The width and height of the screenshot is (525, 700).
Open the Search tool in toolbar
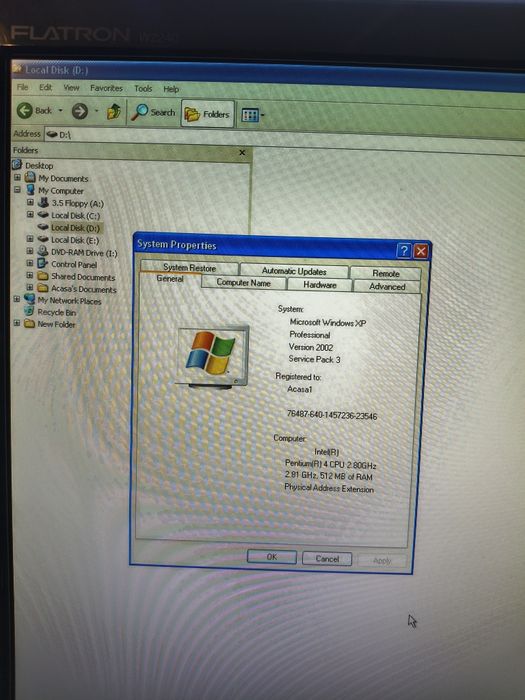point(153,112)
